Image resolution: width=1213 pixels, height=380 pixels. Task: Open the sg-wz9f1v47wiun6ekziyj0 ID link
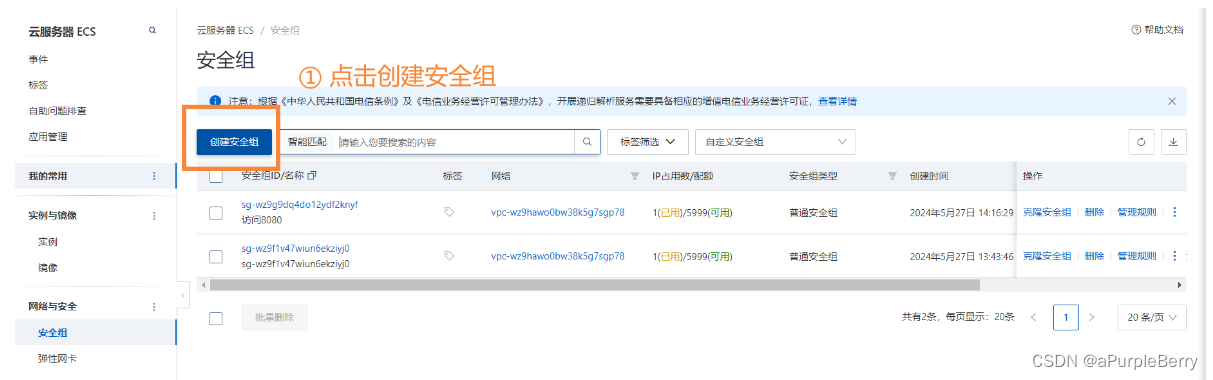pyautogui.click(x=295, y=248)
